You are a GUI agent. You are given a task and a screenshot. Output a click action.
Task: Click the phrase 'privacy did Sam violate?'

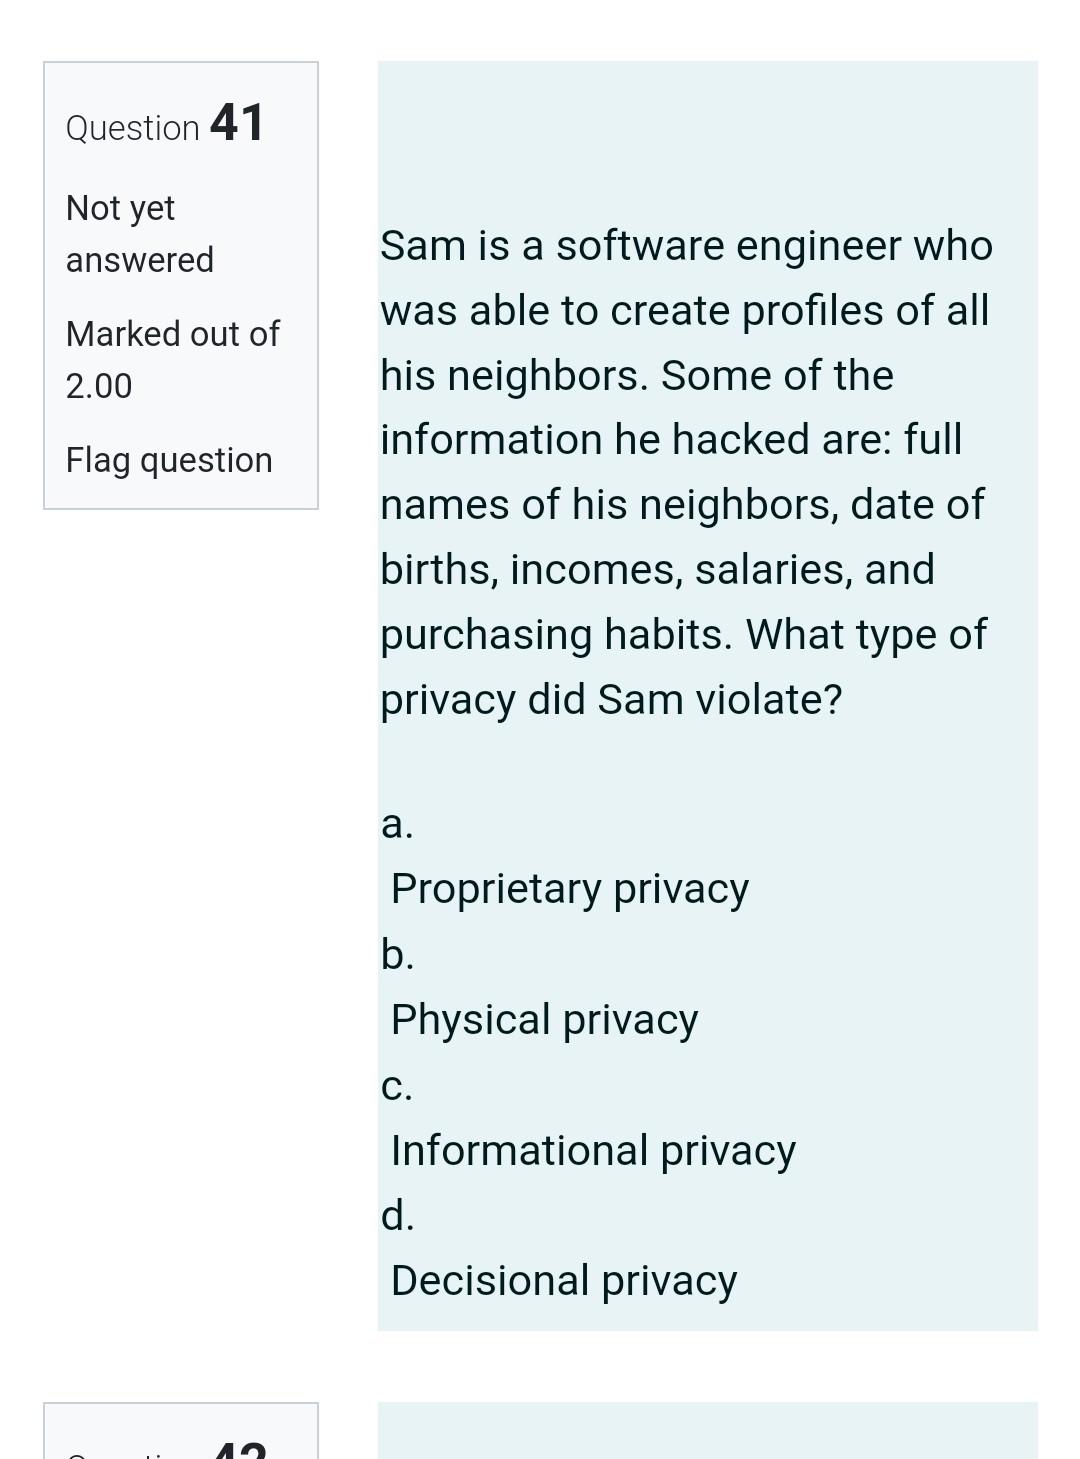612,698
